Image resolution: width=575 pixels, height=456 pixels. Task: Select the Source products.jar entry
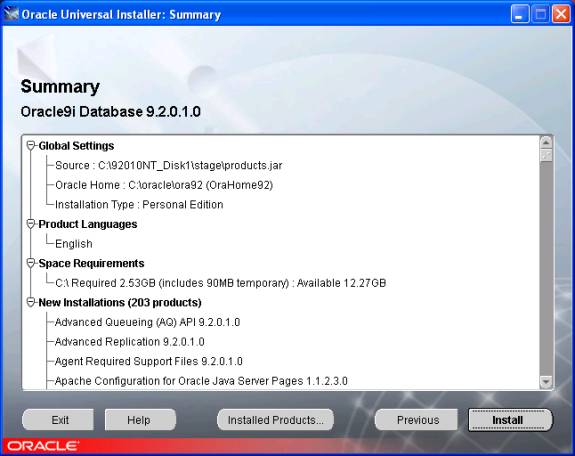click(x=169, y=165)
